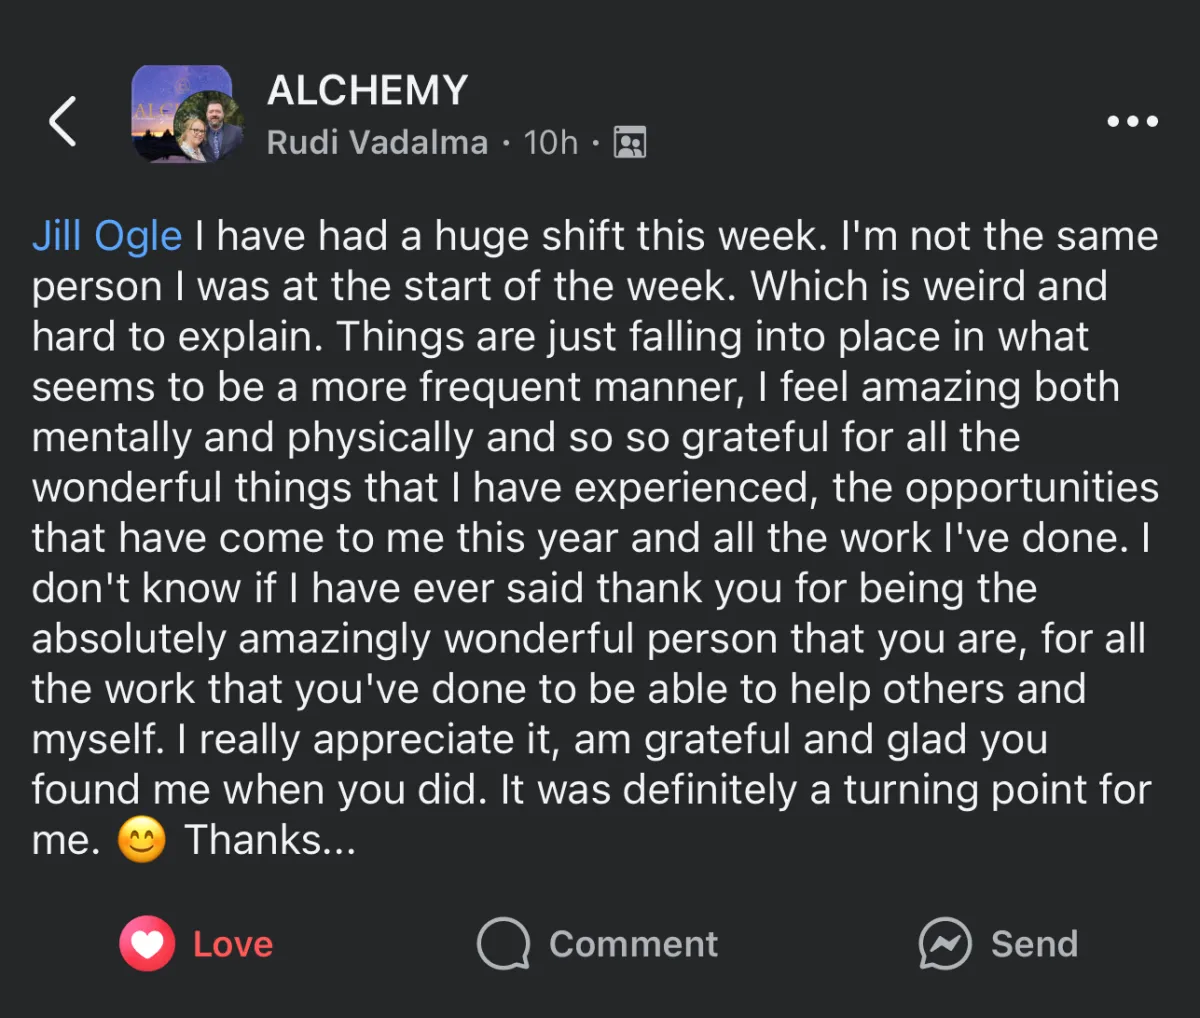Click the Comment button label

point(633,944)
